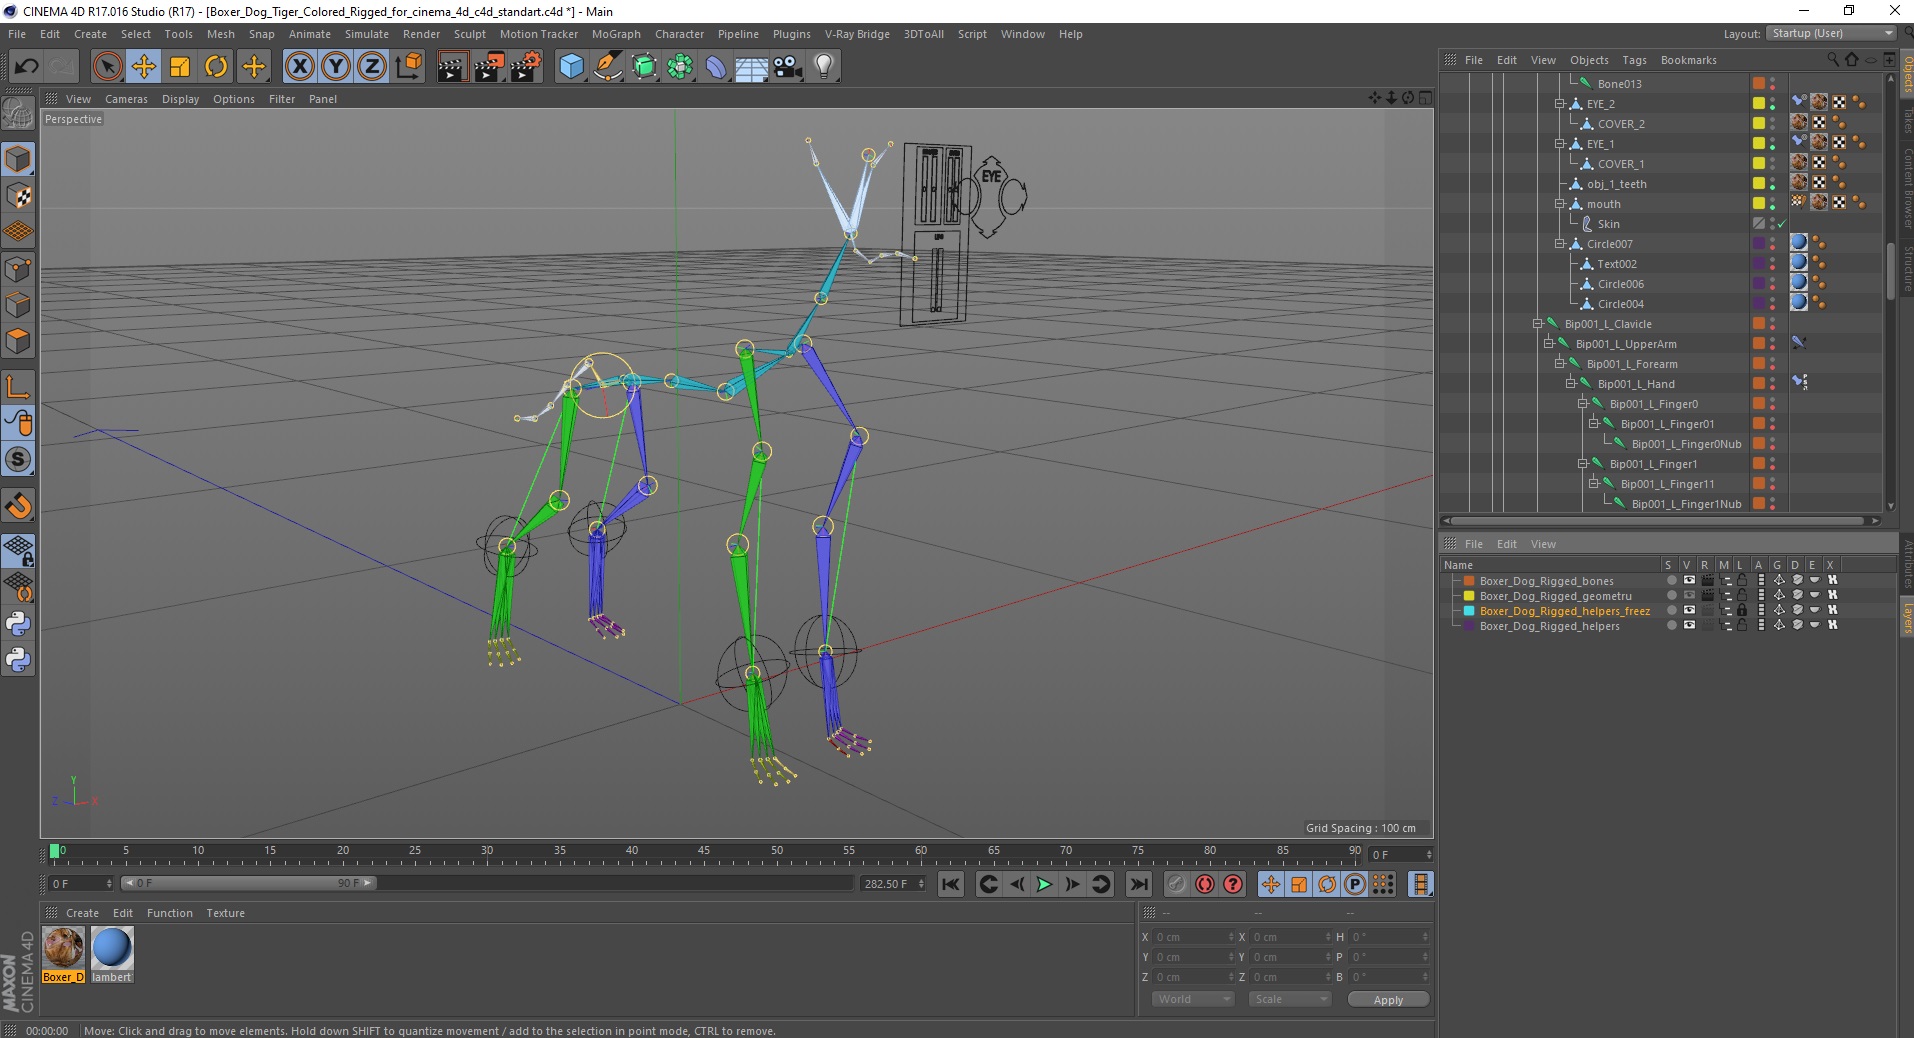Open the Layout Startup dropdown

[1831, 33]
